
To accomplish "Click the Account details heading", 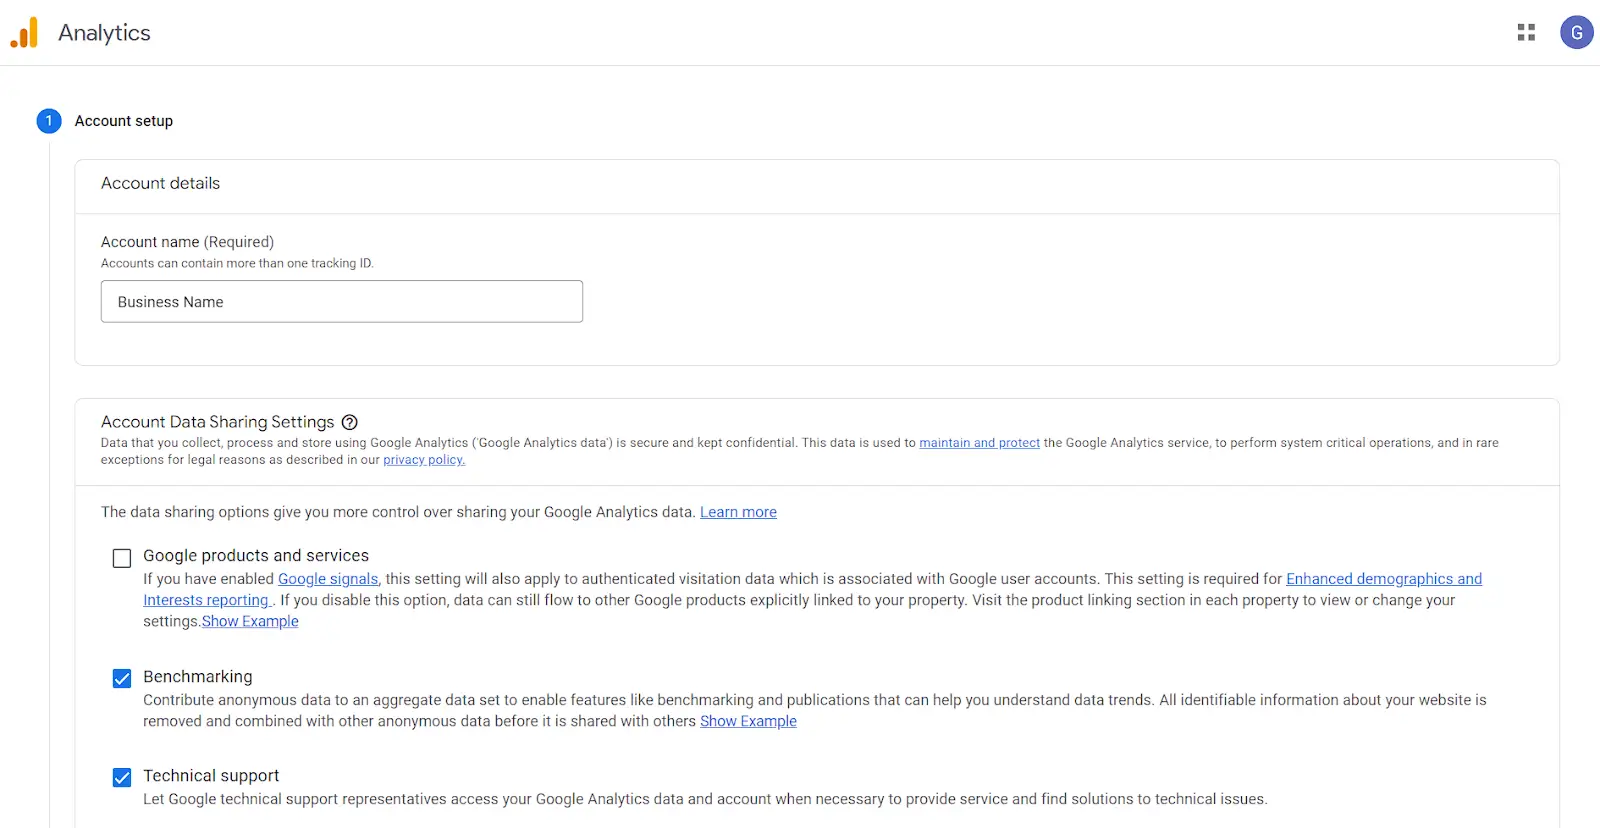I will 160,183.
